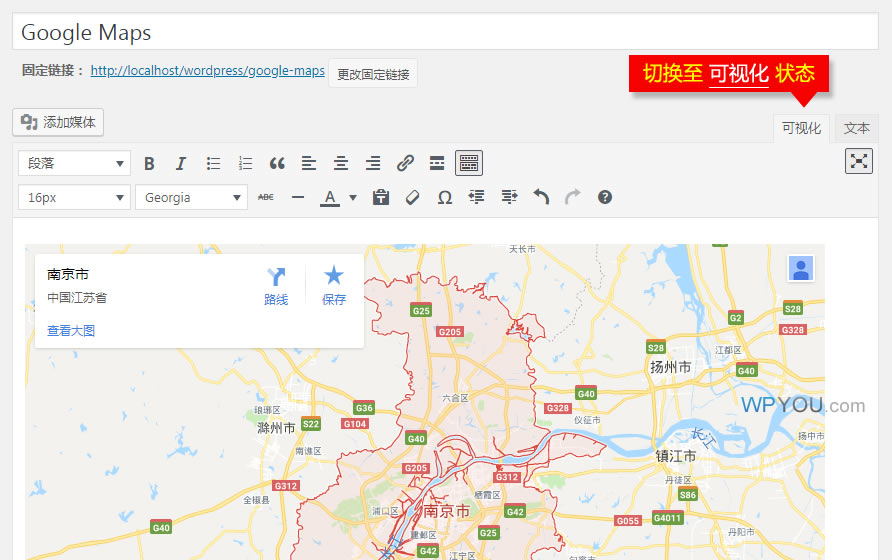Click 保存 star on map card

coord(334,287)
